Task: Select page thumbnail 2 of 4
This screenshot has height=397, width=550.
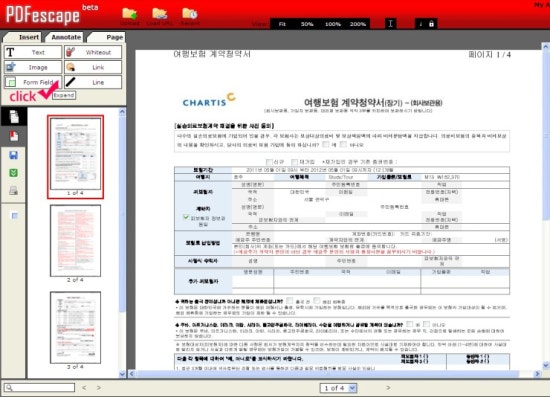Action: 75,241
